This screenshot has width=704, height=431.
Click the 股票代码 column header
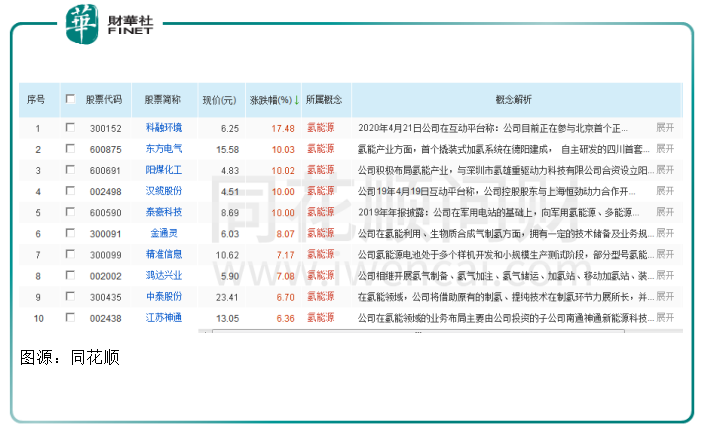pos(104,100)
